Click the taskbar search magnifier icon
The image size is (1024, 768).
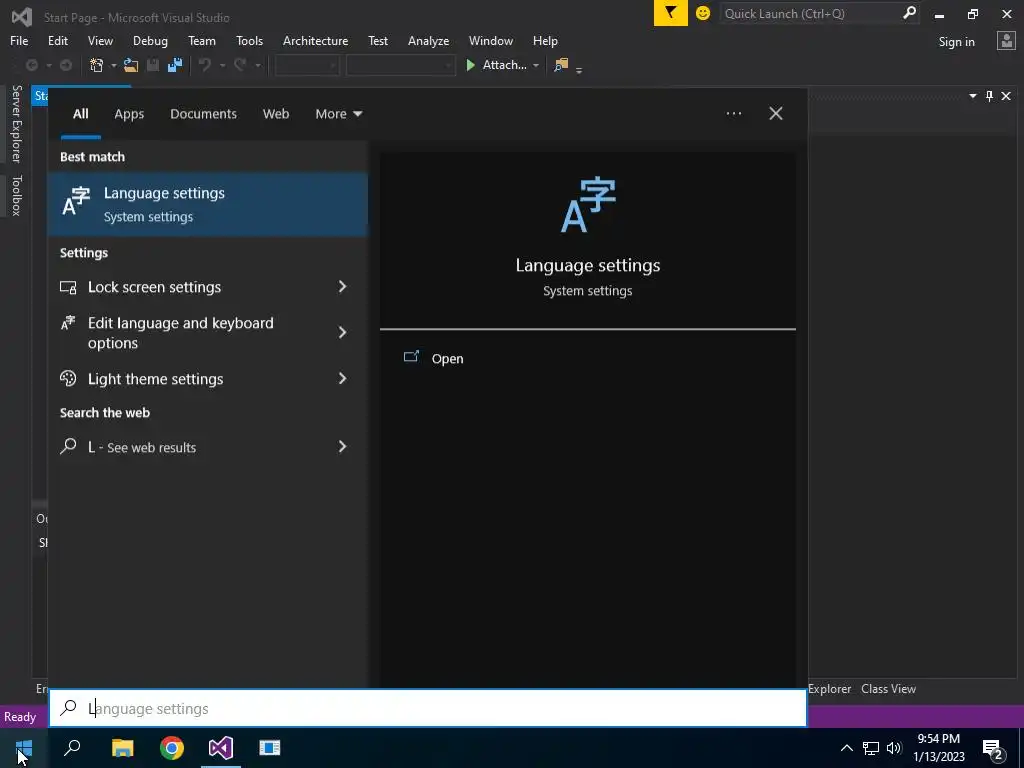[x=72, y=747]
